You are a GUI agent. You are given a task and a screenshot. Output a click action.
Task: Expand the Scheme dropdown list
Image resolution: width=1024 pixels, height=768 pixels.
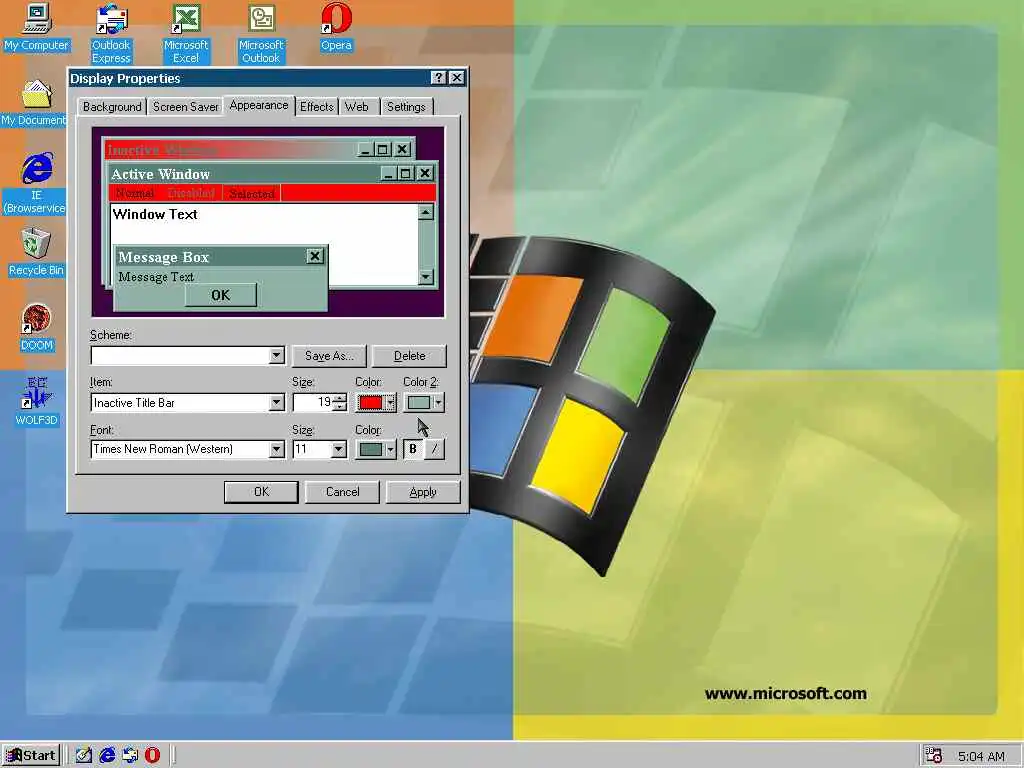(276, 356)
